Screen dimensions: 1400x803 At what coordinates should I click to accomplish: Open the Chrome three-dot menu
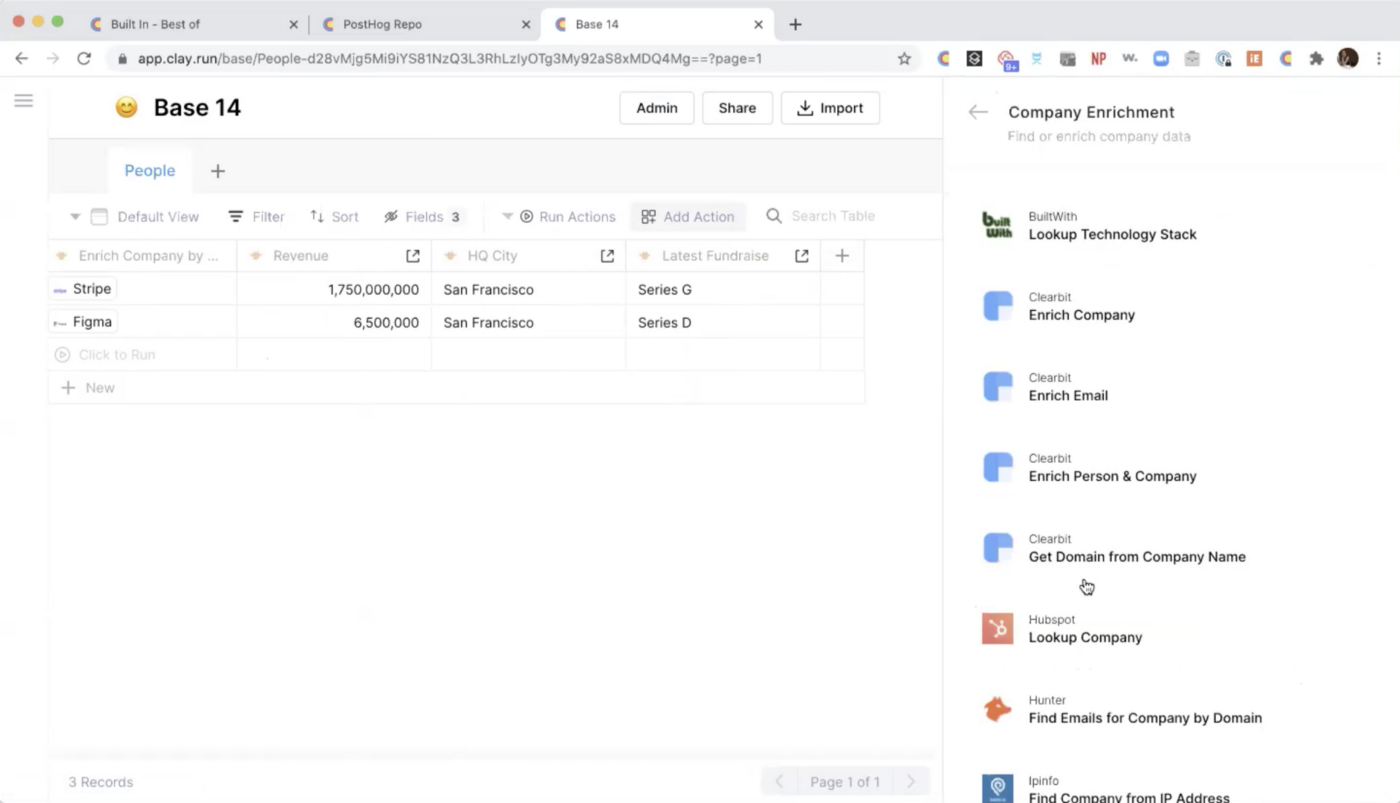pos(1380,59)
